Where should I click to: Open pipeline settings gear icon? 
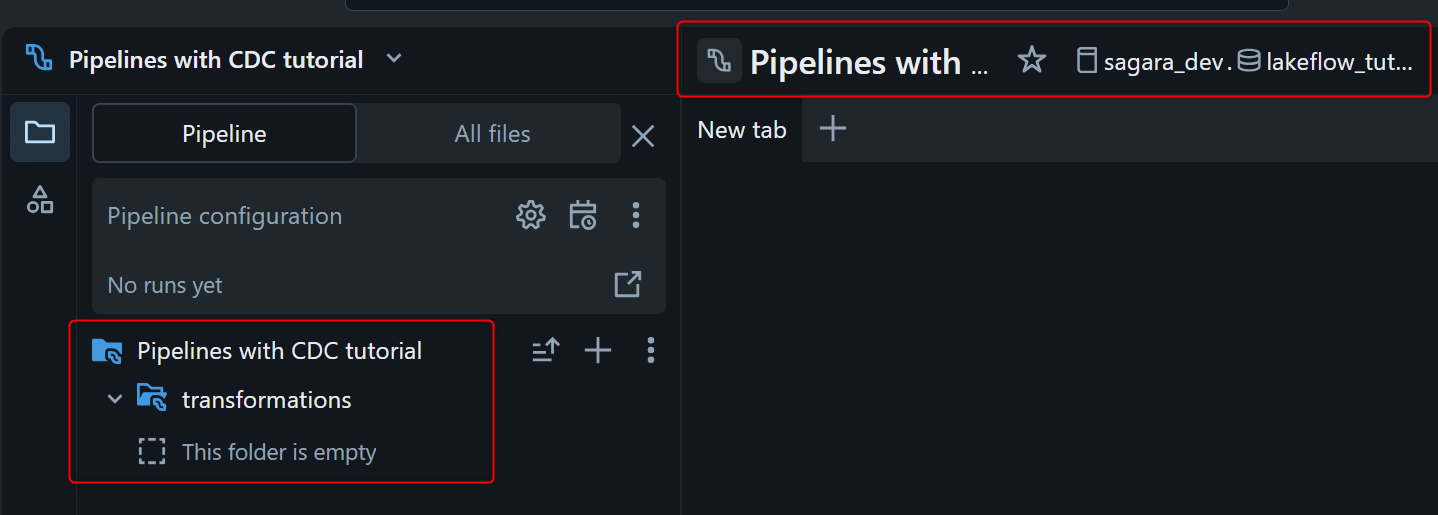pyautogui.click(x=530, y=215)
